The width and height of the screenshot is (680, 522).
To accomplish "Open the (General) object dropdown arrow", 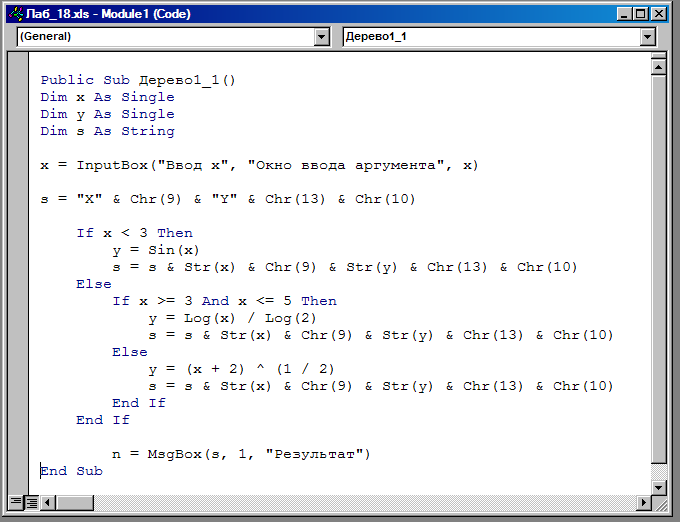I will tap(321, 37).
